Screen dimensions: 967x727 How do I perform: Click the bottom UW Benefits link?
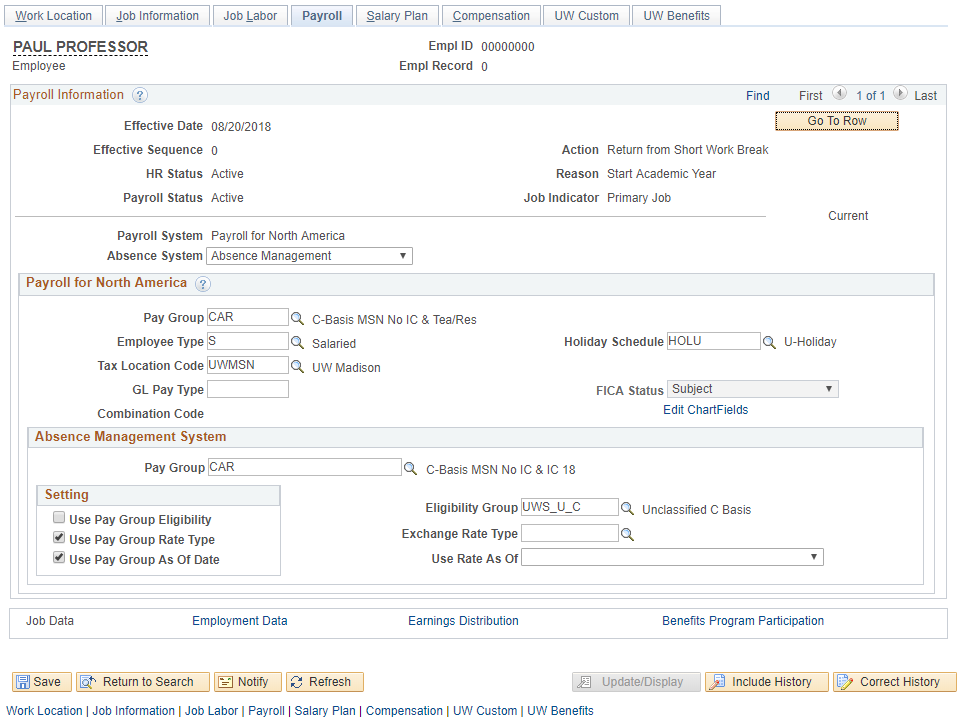pyautogui.click(x=561, y=711)
